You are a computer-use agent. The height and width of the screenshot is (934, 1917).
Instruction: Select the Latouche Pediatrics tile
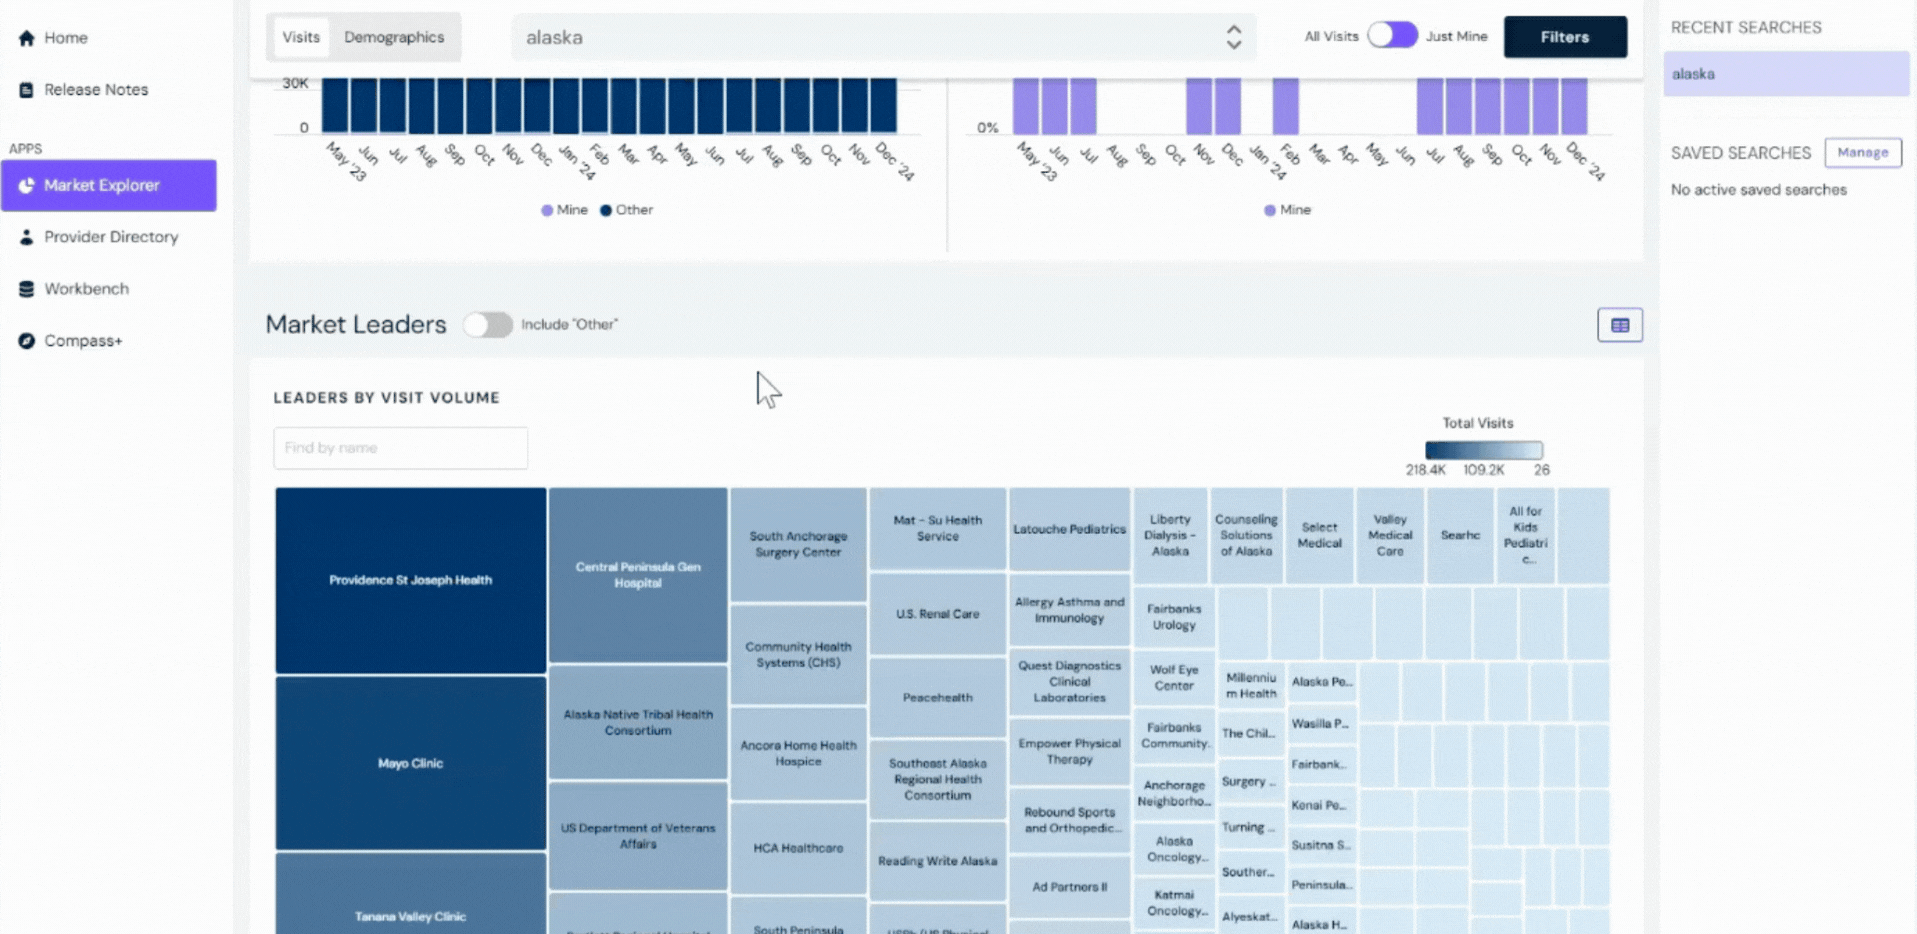pyautogui.click(x=1069, y=529)
